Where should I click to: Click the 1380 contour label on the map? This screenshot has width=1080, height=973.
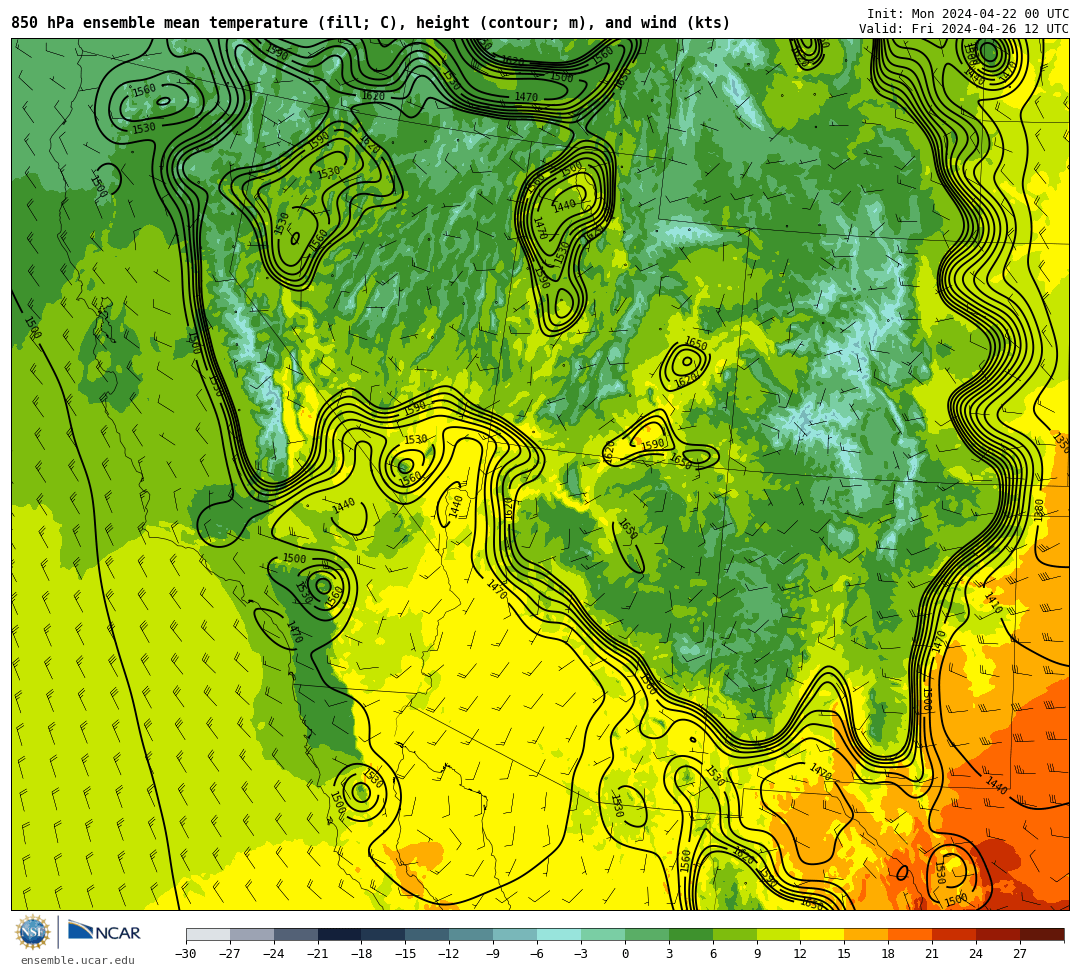(x=1039, y=511)
